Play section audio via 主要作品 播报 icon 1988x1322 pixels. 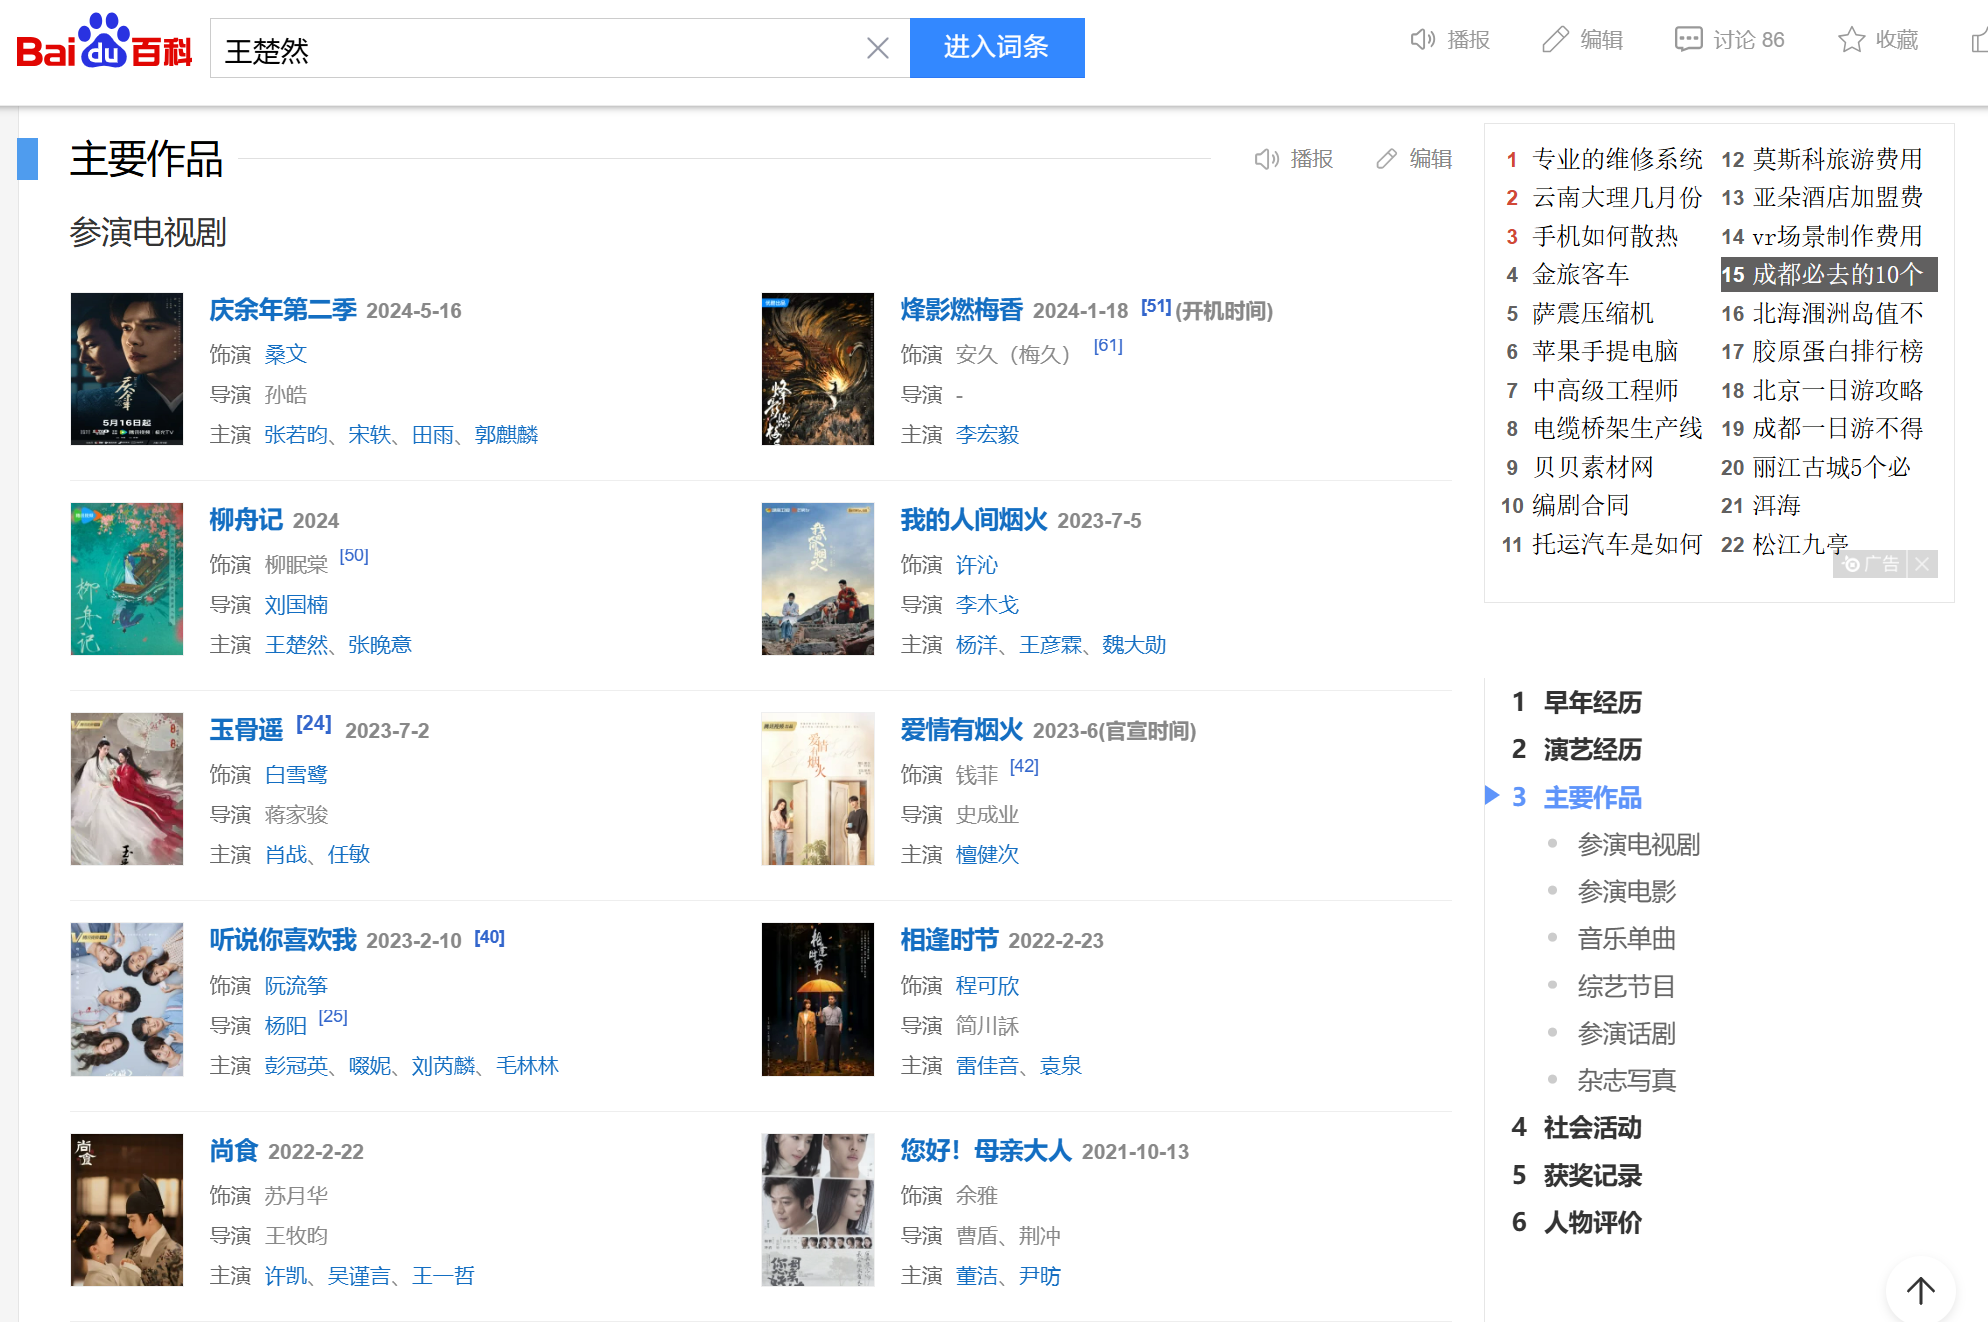(x=1267, y=159)
